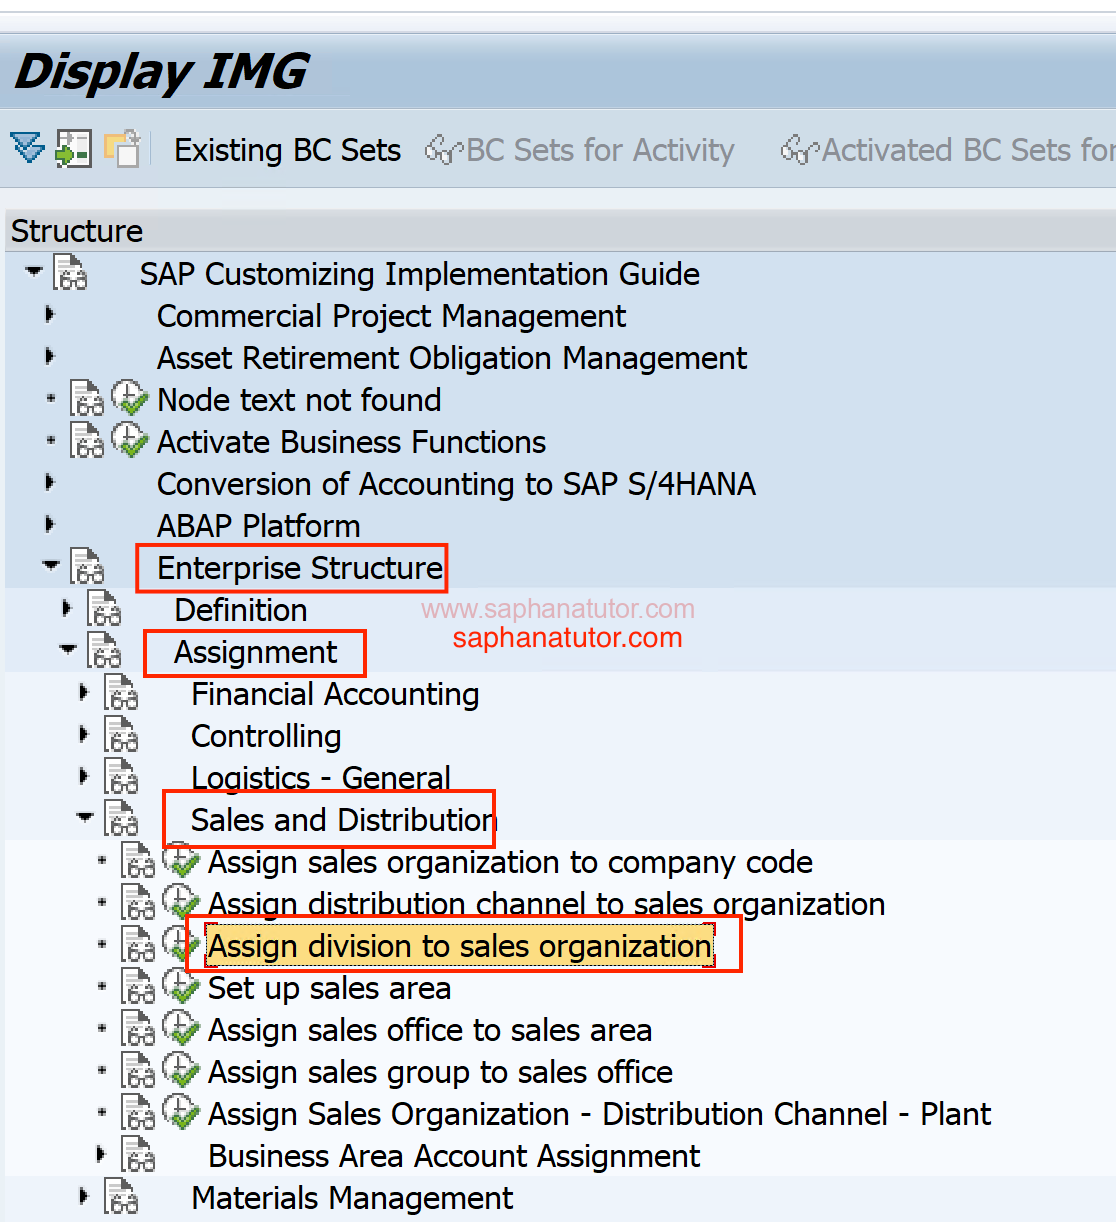Expand Conversion of Accounting to SAP S/4HANA
Viewport: 1116px width, 1222px height.
[x=50, y=482]
